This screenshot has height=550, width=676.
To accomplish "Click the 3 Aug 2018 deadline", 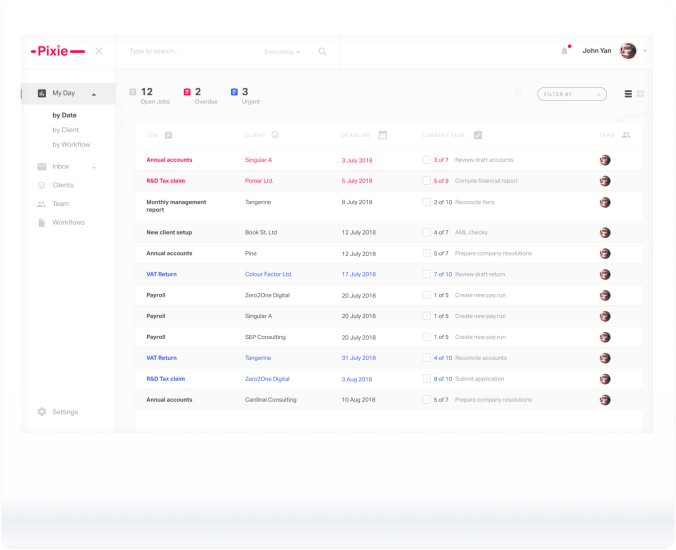I will point(357,379).
